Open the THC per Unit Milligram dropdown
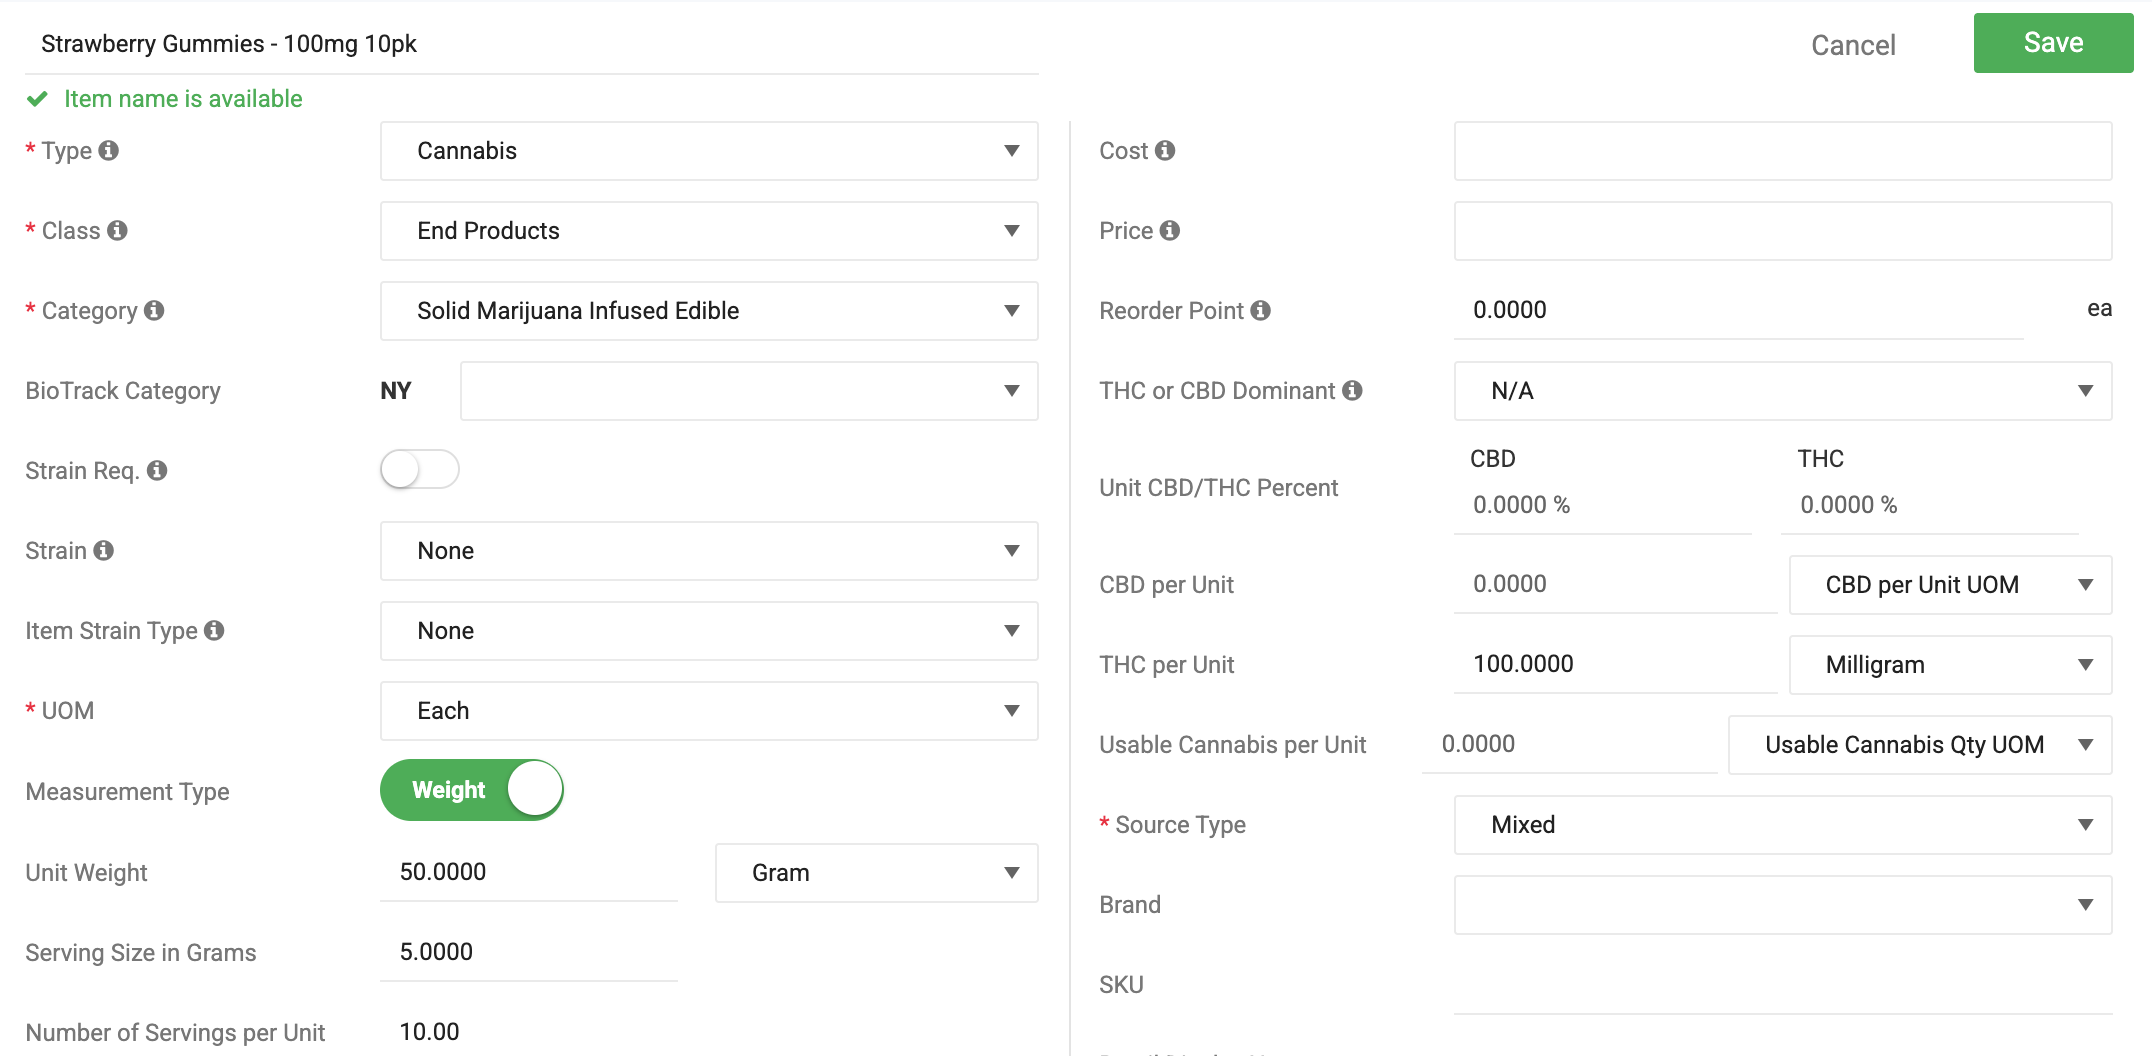Screen dimensions: 2152x1056 coord(1950,665)
